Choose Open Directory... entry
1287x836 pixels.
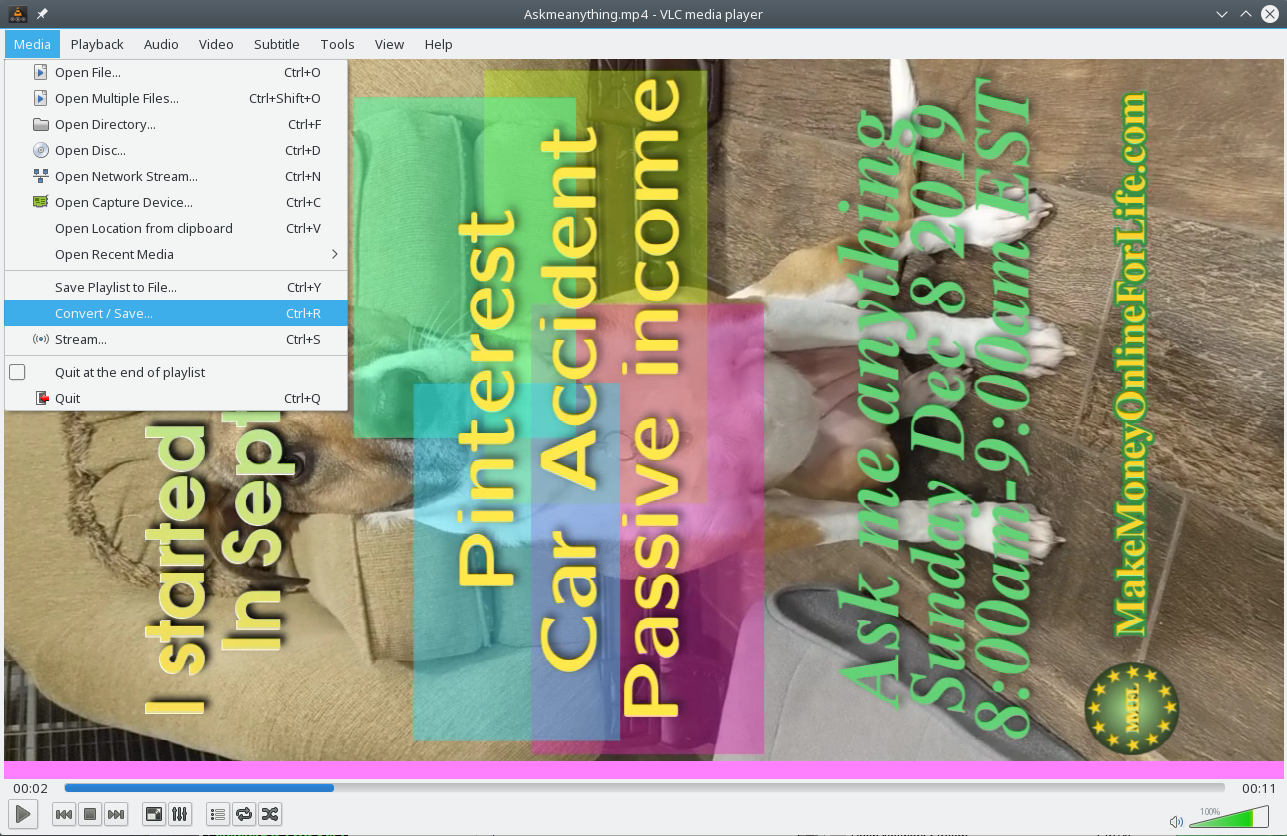tap(176, 124)
